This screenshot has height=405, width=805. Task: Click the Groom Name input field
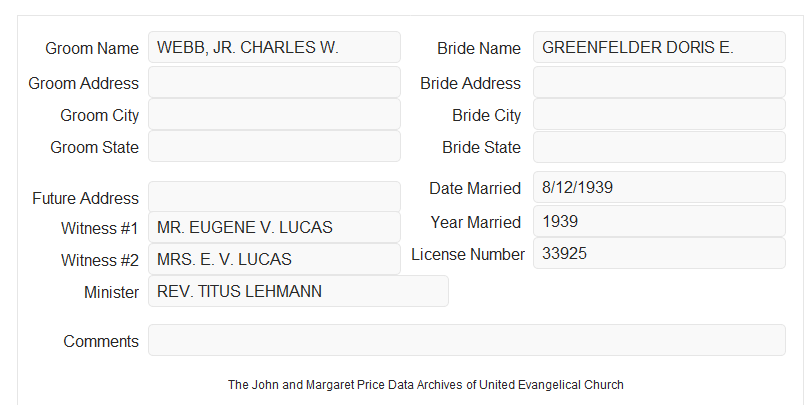[x=274, y=47]
